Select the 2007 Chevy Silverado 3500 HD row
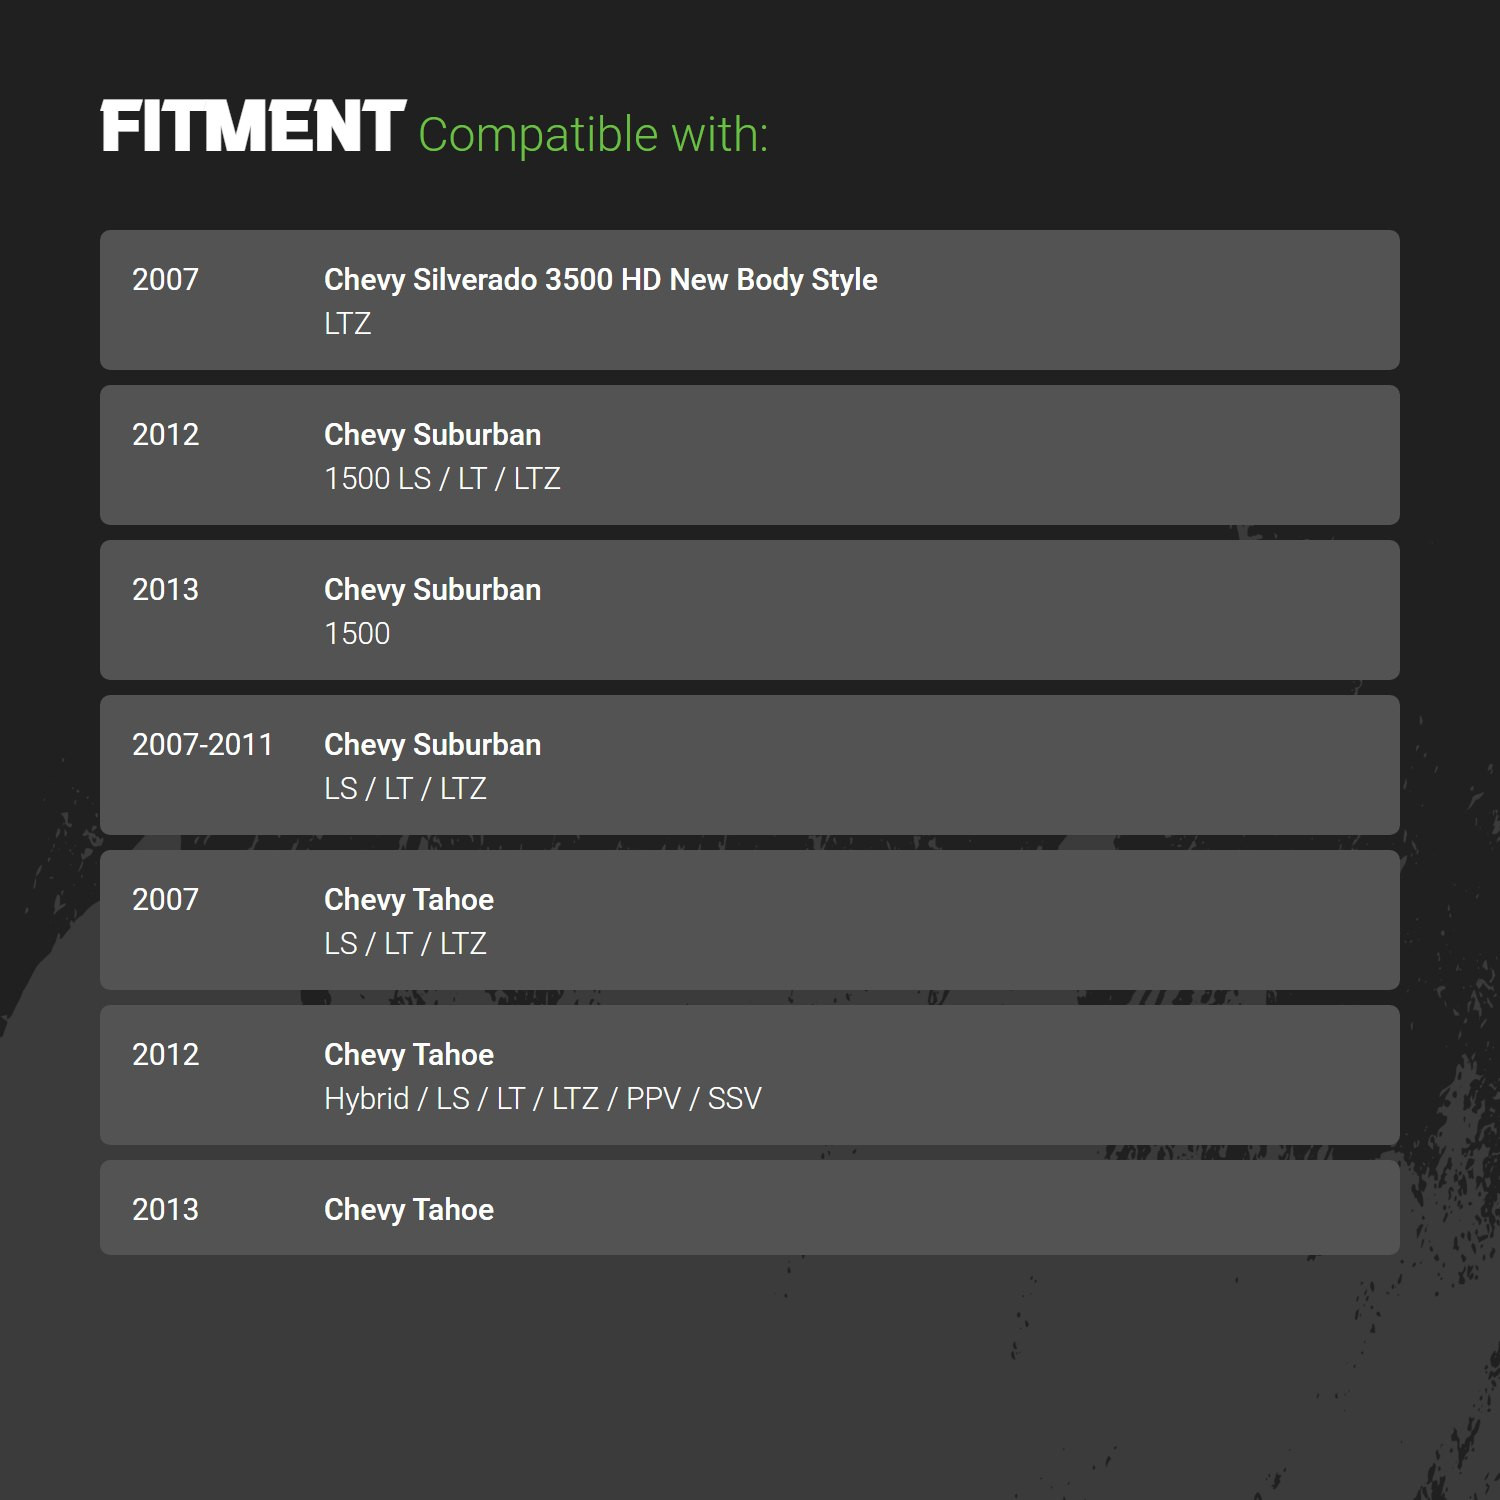Screen dimensions: 1500x1500 pos(750,300)
